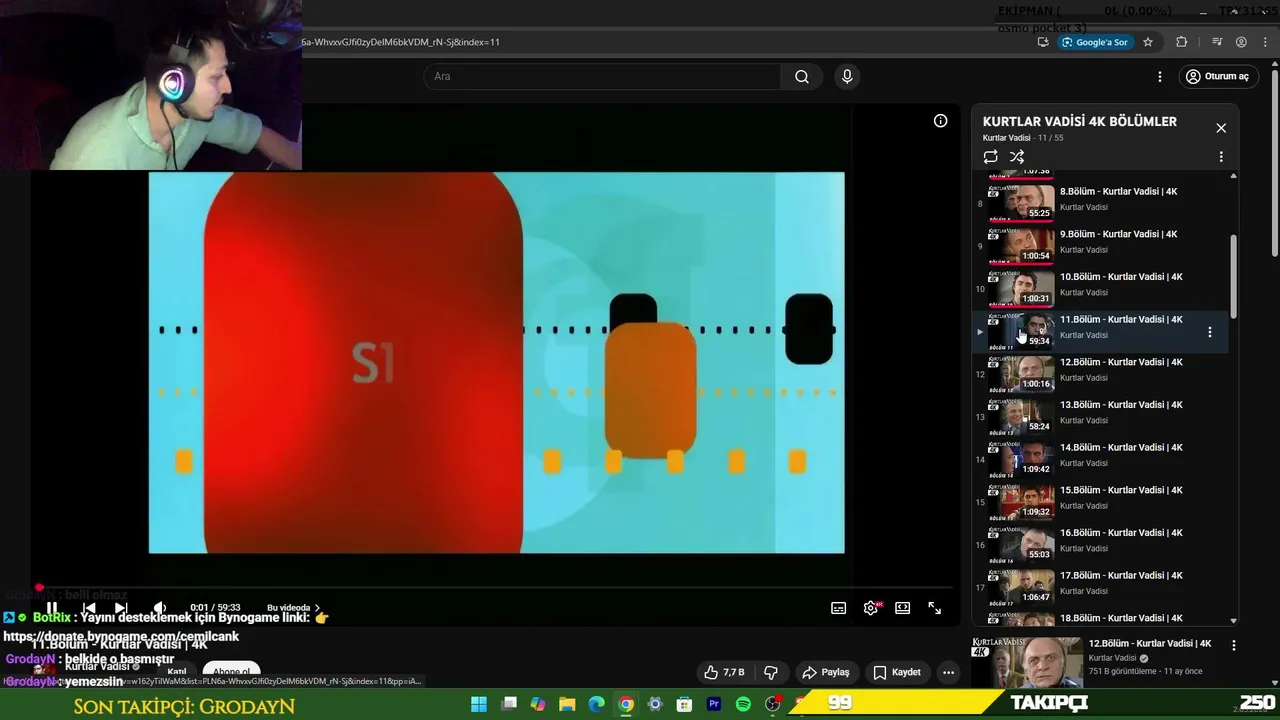Open Microsoft Store from taskbar
Screen dimensions: 1280x720
(685, 704)
